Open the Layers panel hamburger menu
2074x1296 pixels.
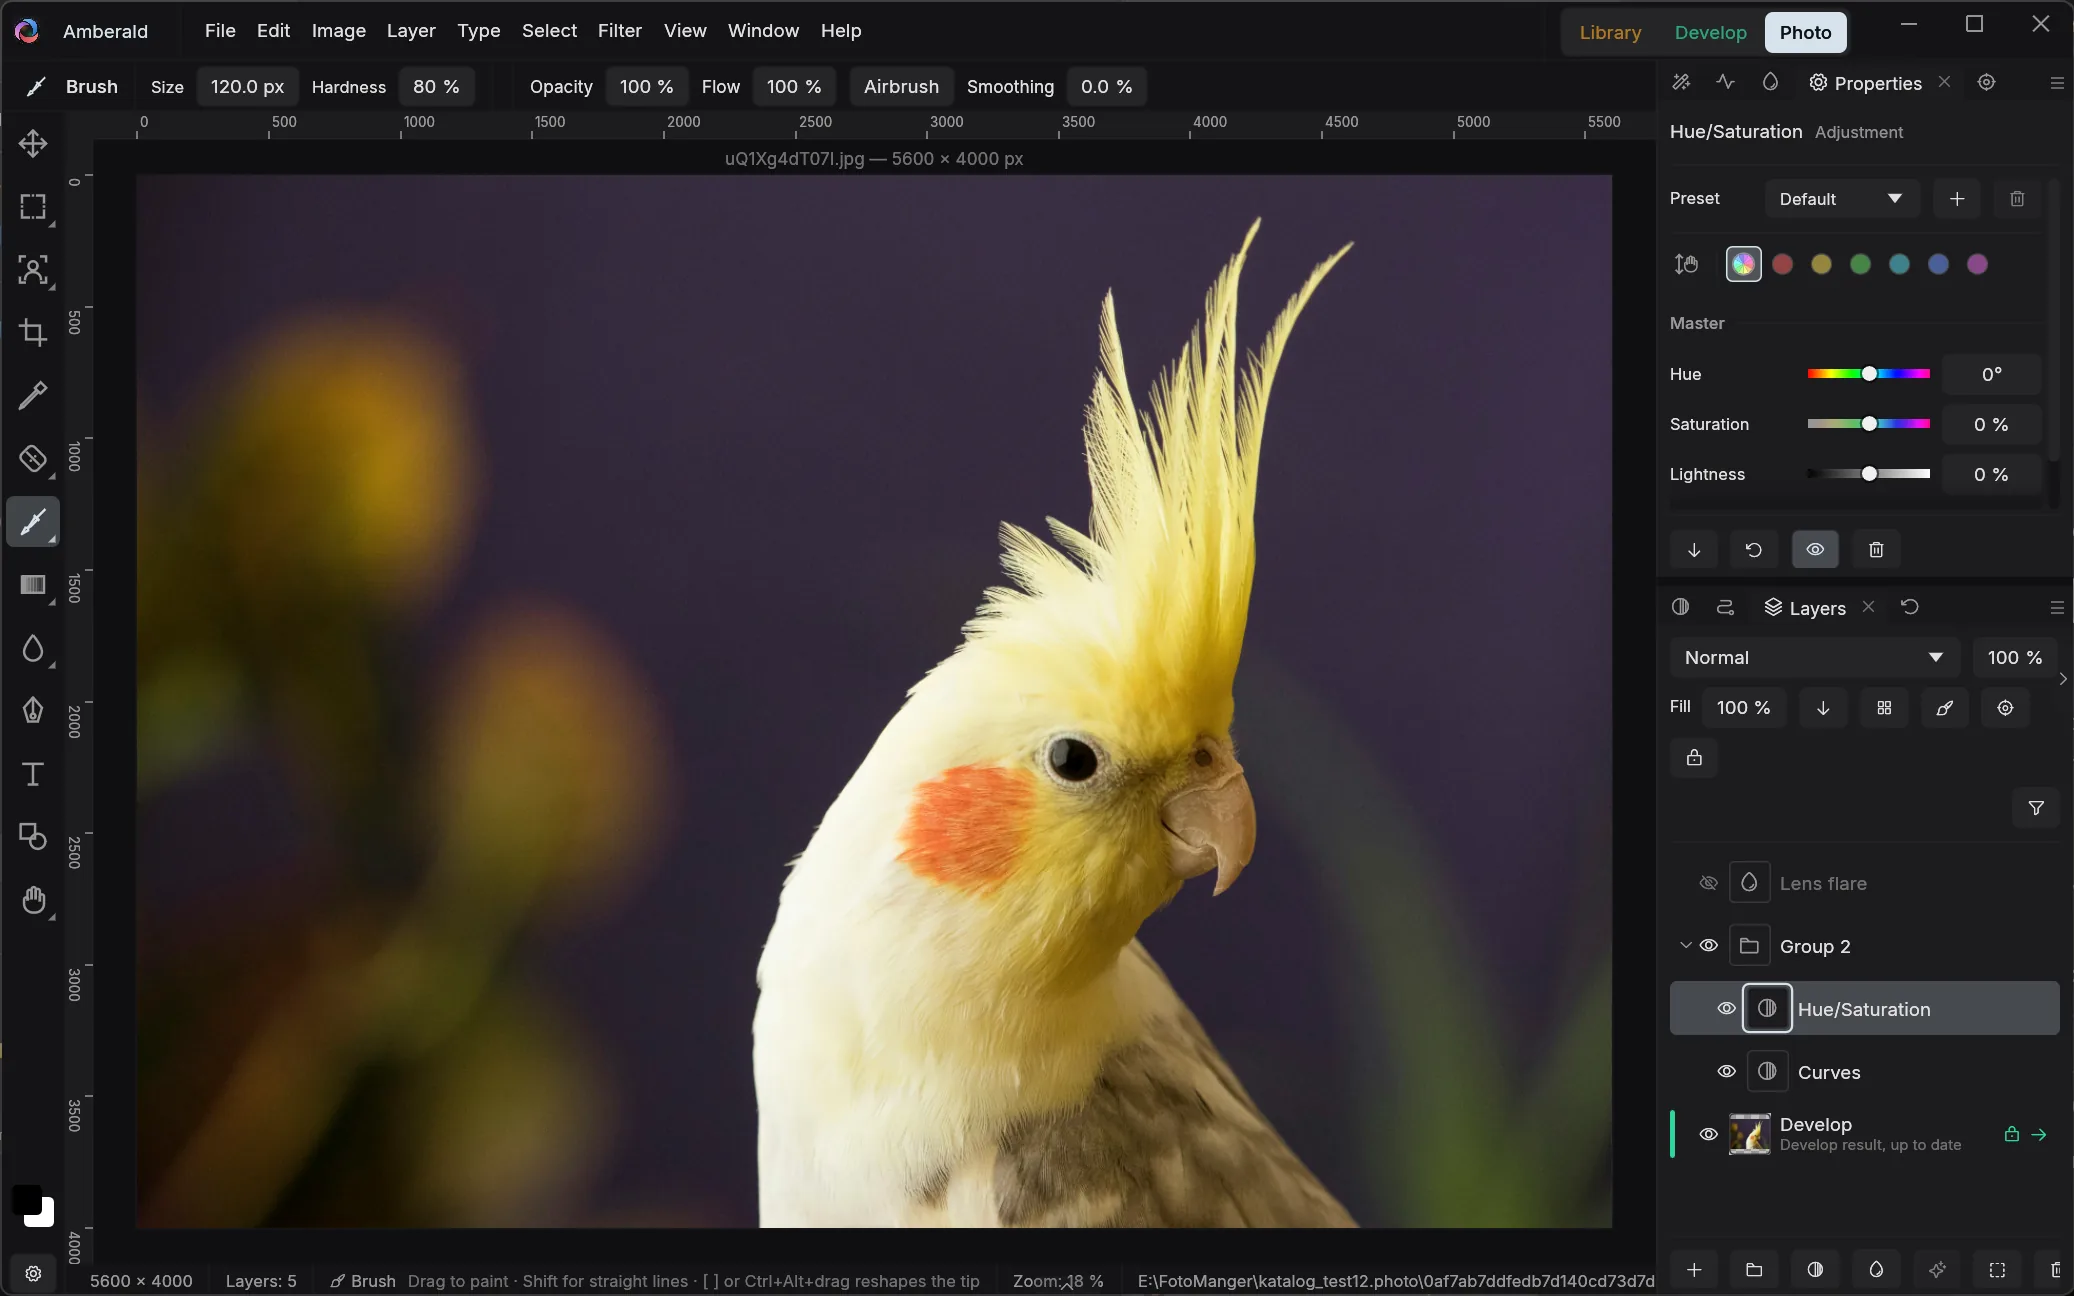(x=2057, y=608)
